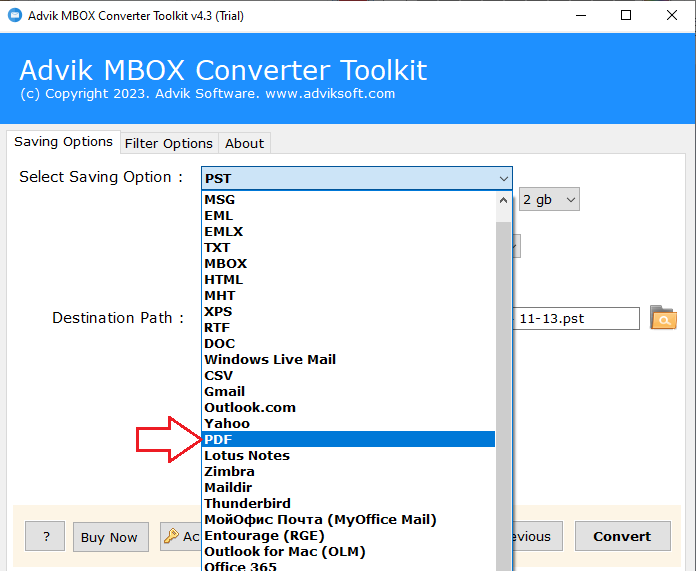
Task: Maximize the Advik MBOX Converter window
Action: [626, 16]
